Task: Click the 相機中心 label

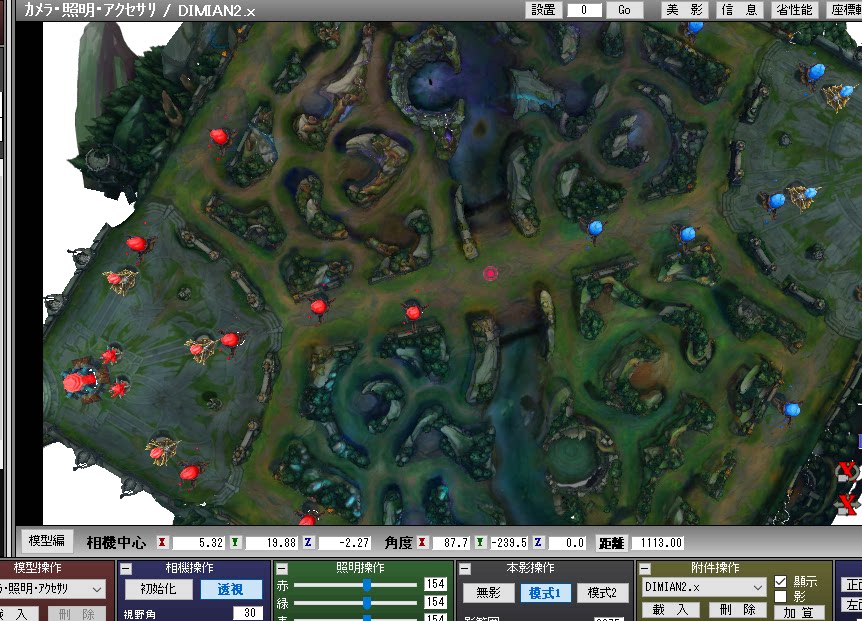Action: (116, 544)
